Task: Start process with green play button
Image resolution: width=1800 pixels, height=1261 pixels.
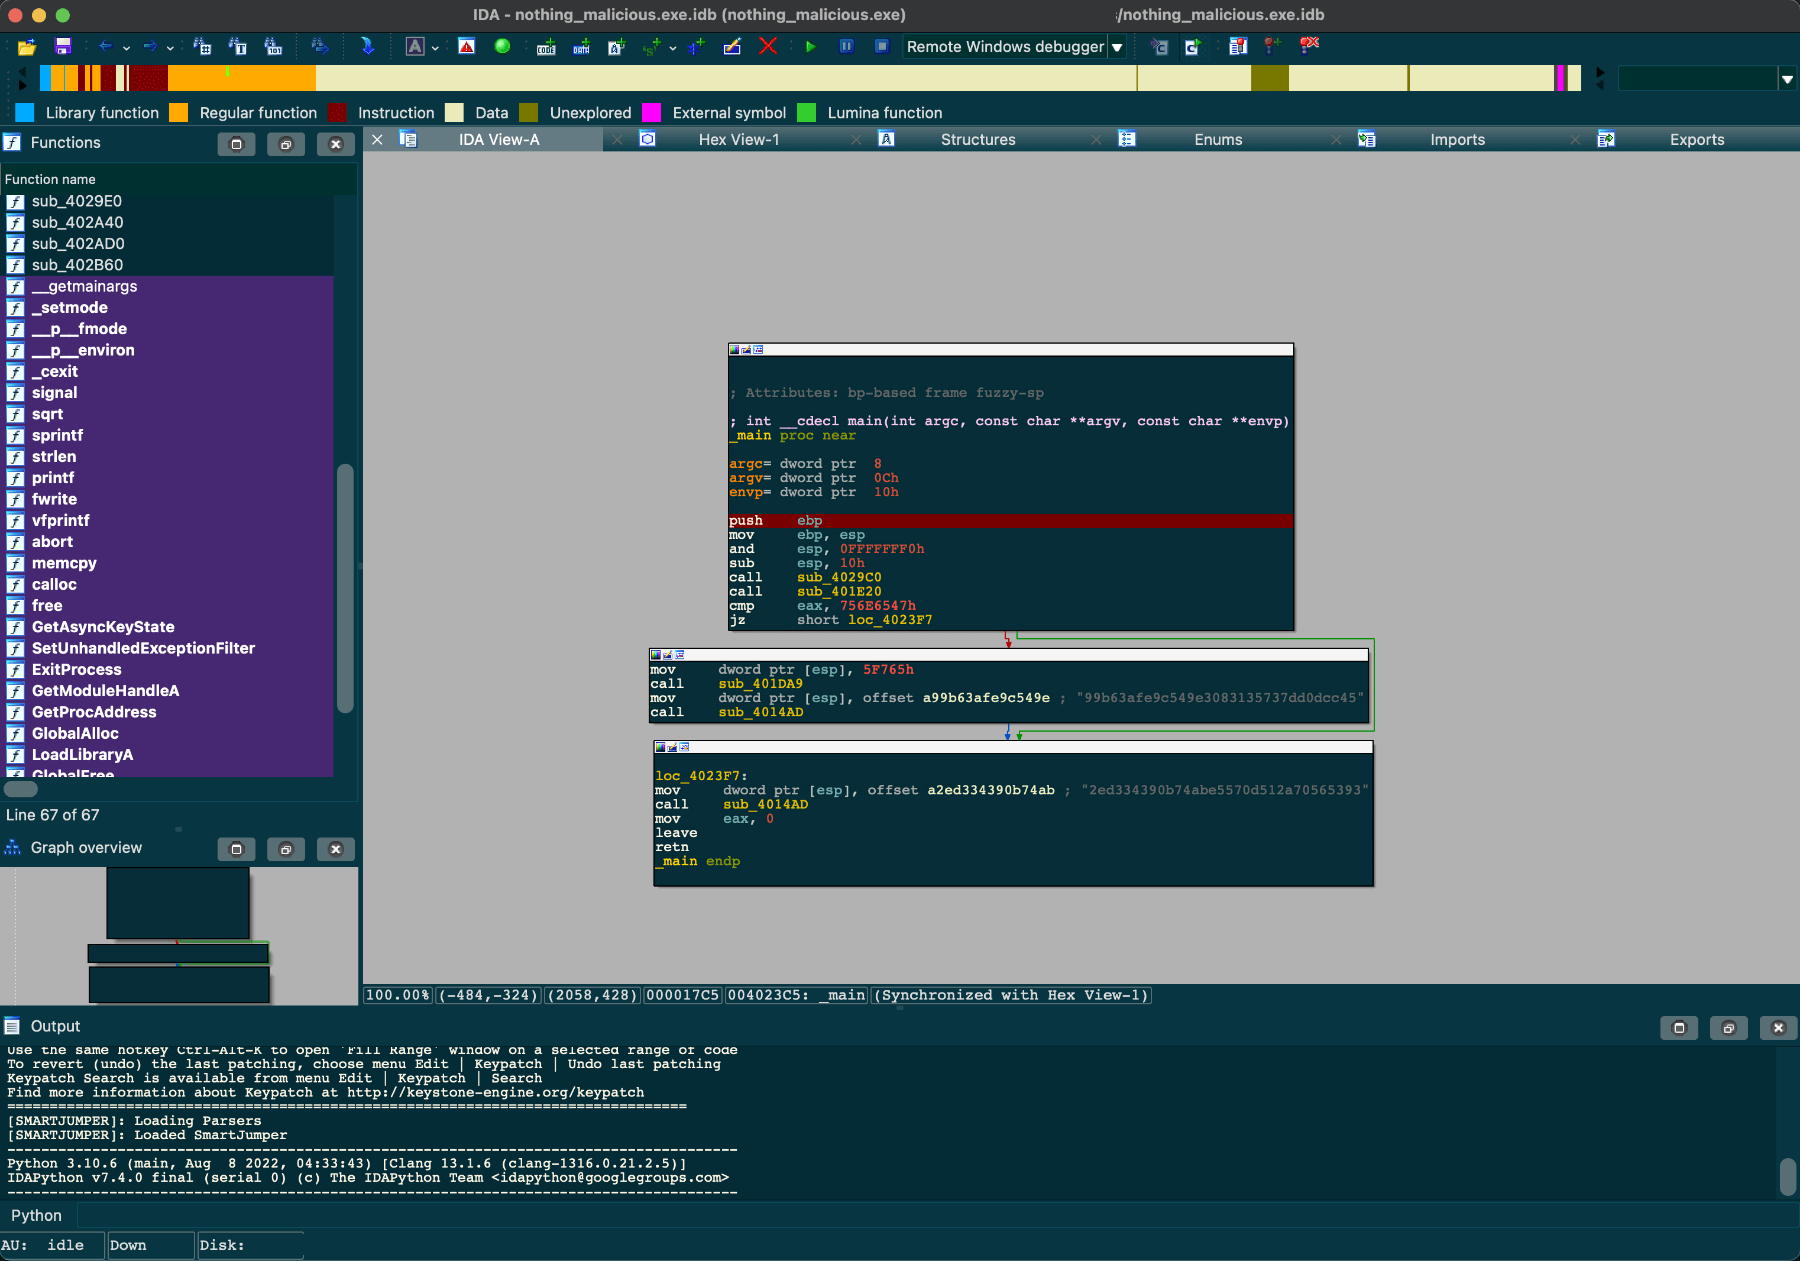Action: click(x=811, y=47)
